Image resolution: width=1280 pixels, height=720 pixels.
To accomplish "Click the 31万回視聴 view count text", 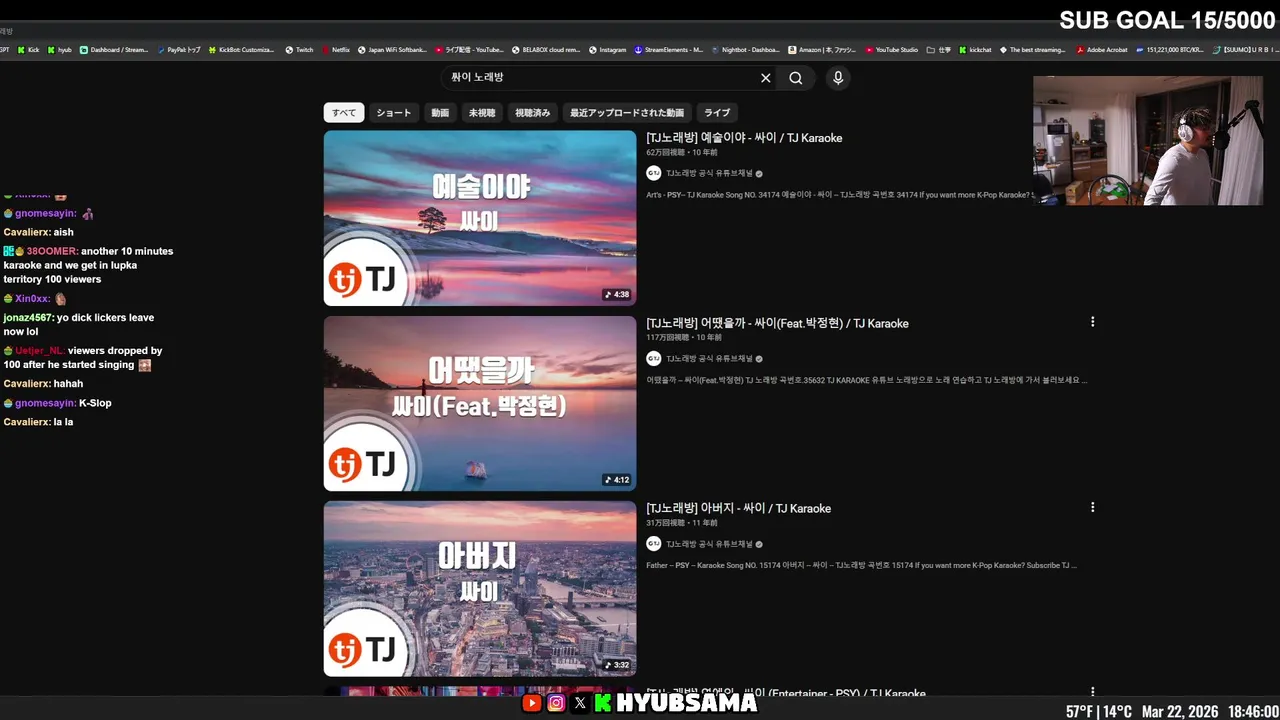I will pos(665,523).
